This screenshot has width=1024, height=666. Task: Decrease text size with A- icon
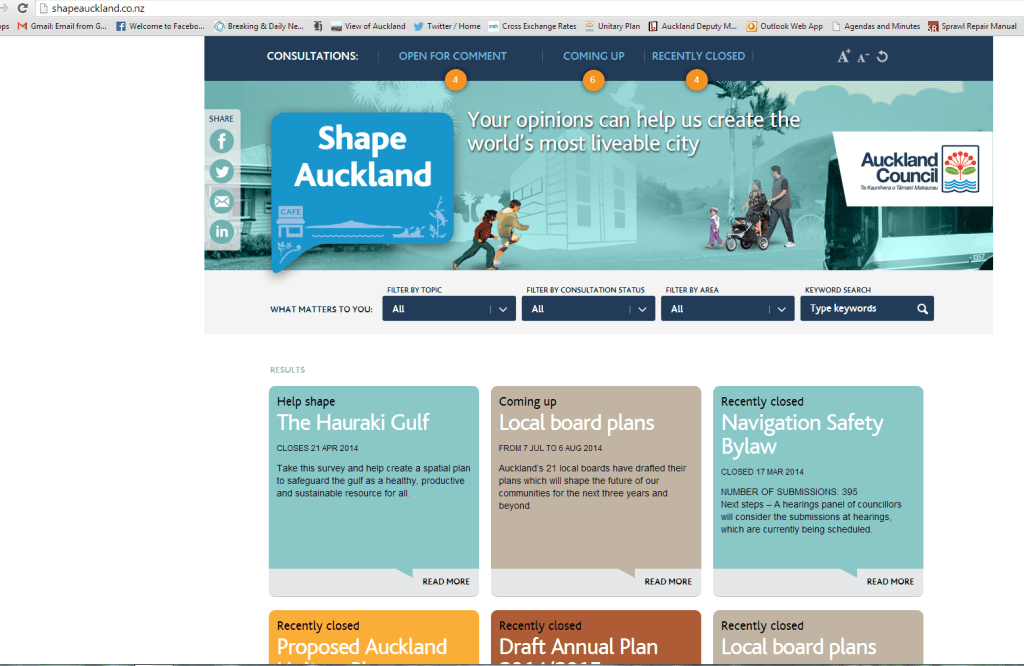pyautogui.click(x=863, y=57)
